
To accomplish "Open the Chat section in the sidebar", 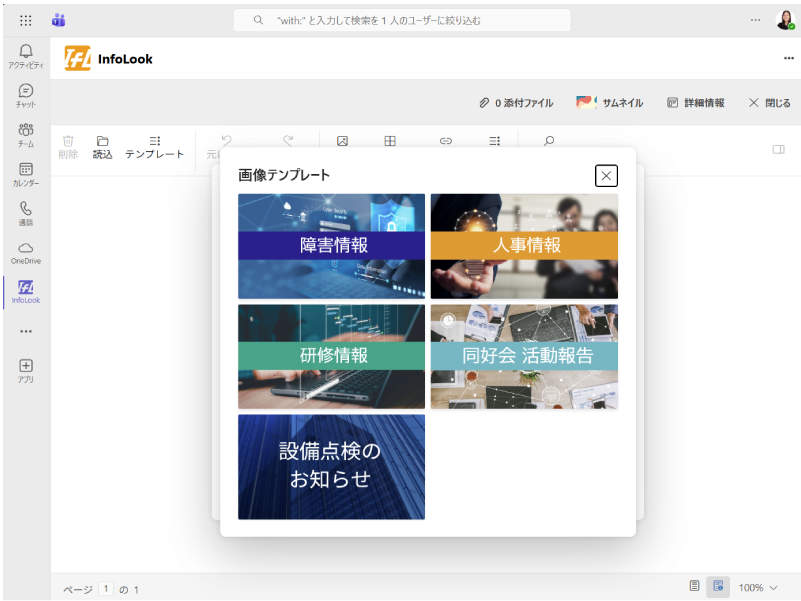I will coord(25,95).
